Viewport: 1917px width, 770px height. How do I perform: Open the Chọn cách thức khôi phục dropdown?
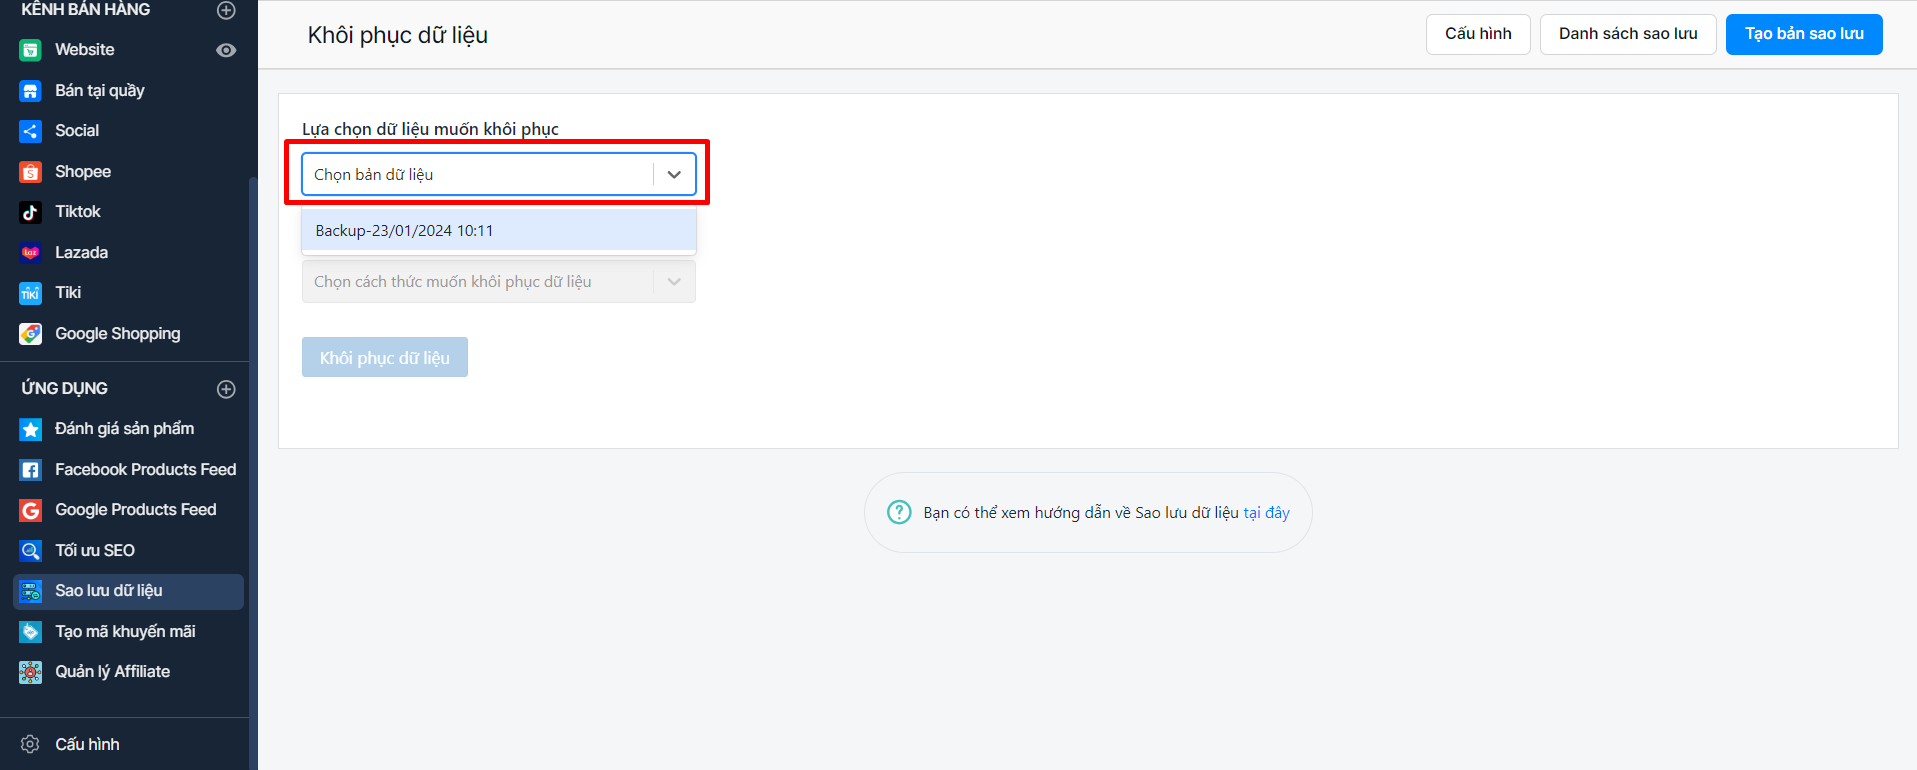pos(498,282)
